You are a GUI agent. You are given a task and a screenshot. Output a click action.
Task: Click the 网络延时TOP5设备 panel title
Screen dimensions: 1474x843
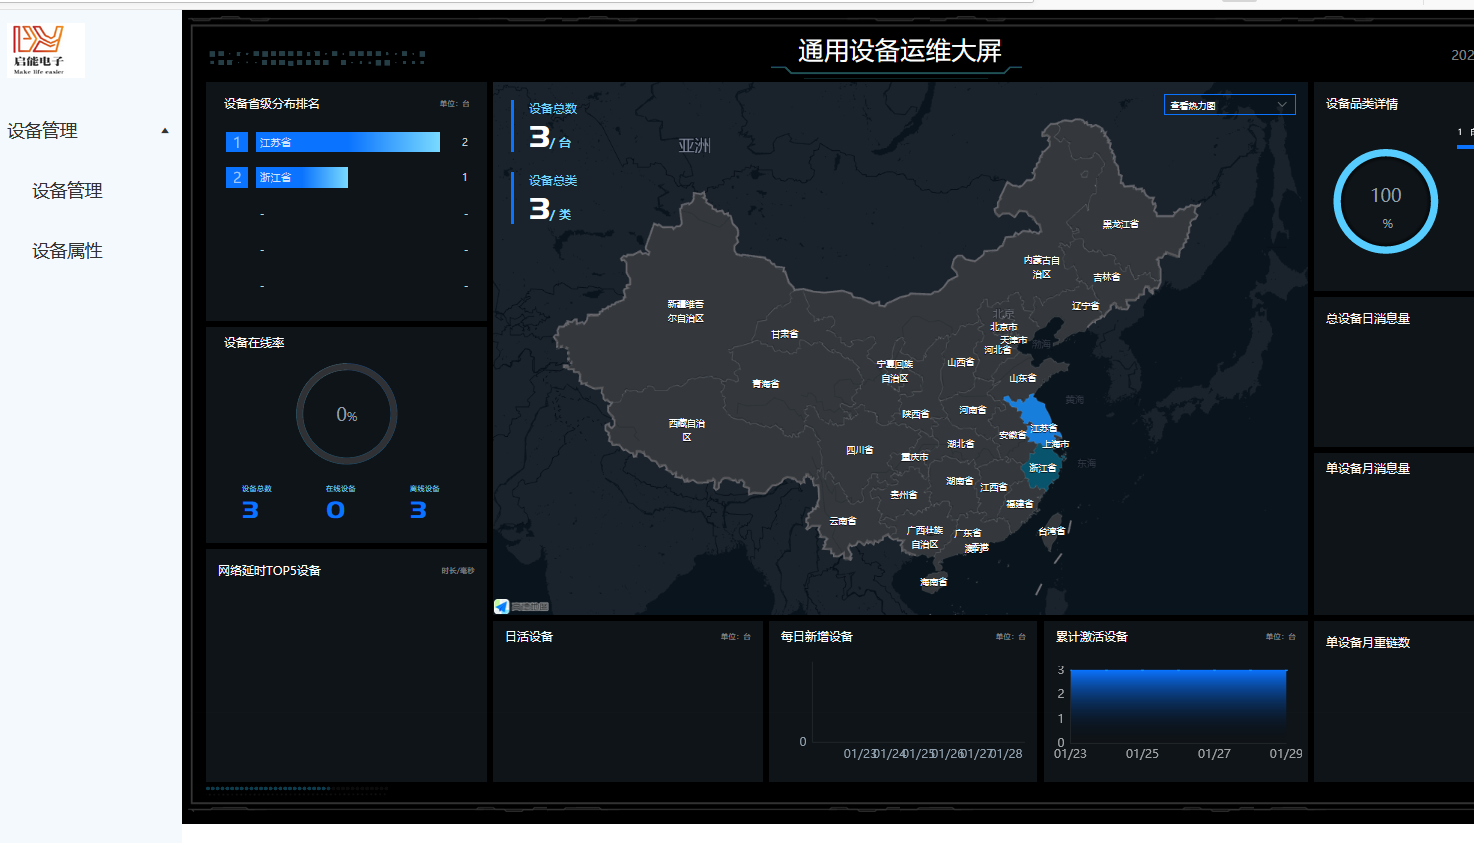(x=269, y=571)
